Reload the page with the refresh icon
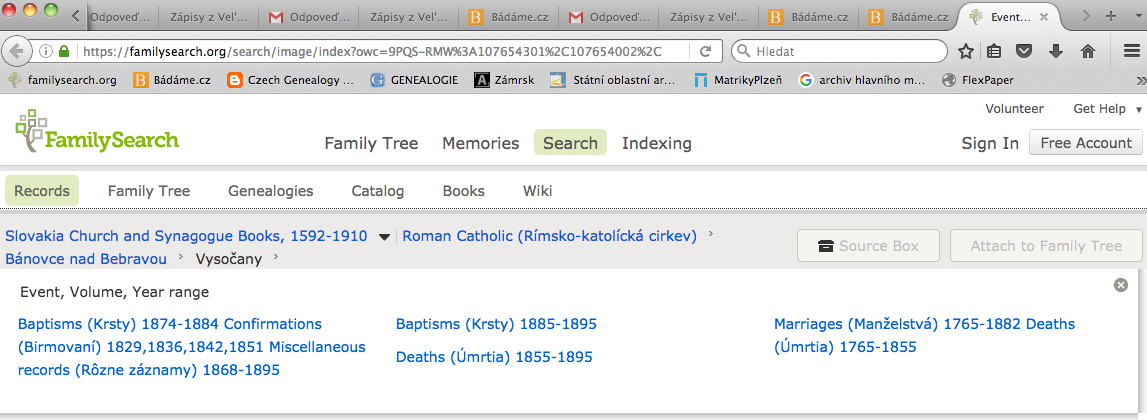Screen dimensions: 1147x420 705,51
